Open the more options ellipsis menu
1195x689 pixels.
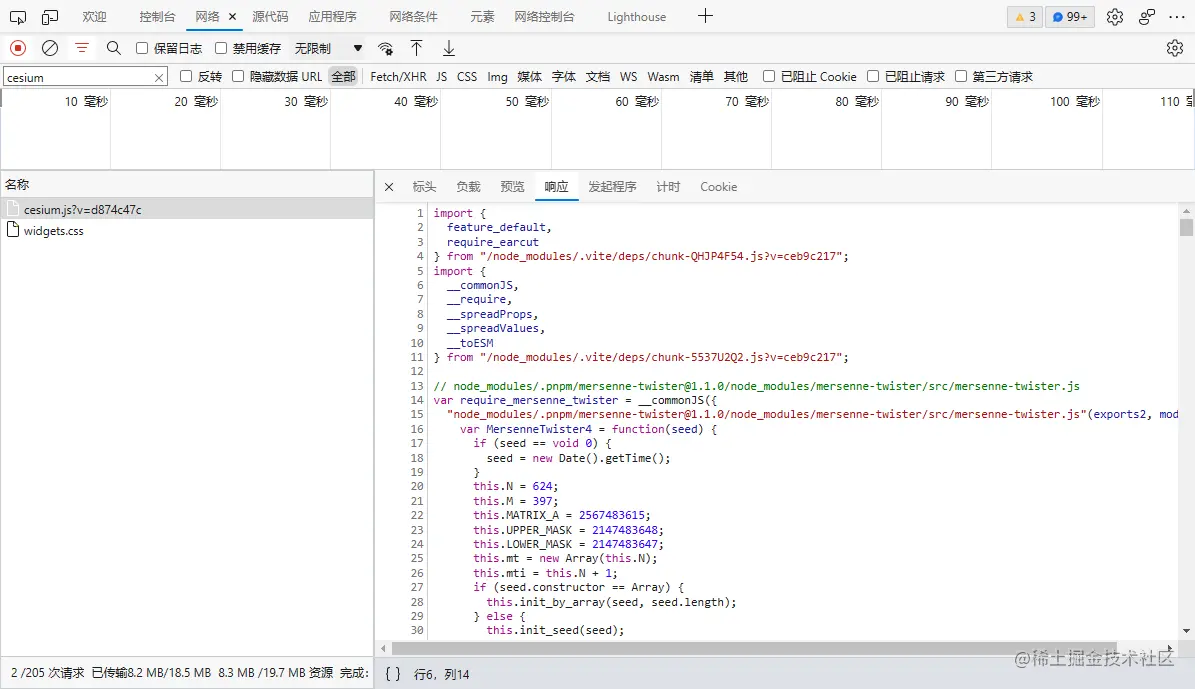(x=1177, y=17)
